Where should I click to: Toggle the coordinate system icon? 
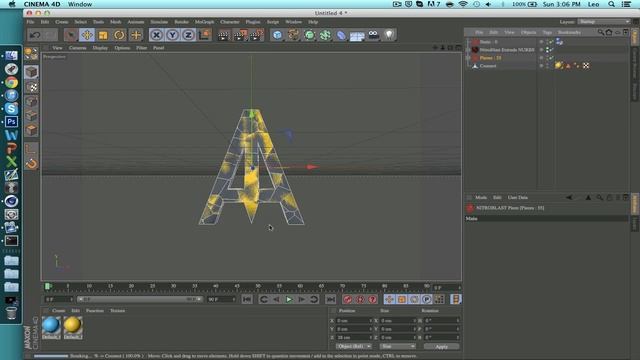point(204,35)
